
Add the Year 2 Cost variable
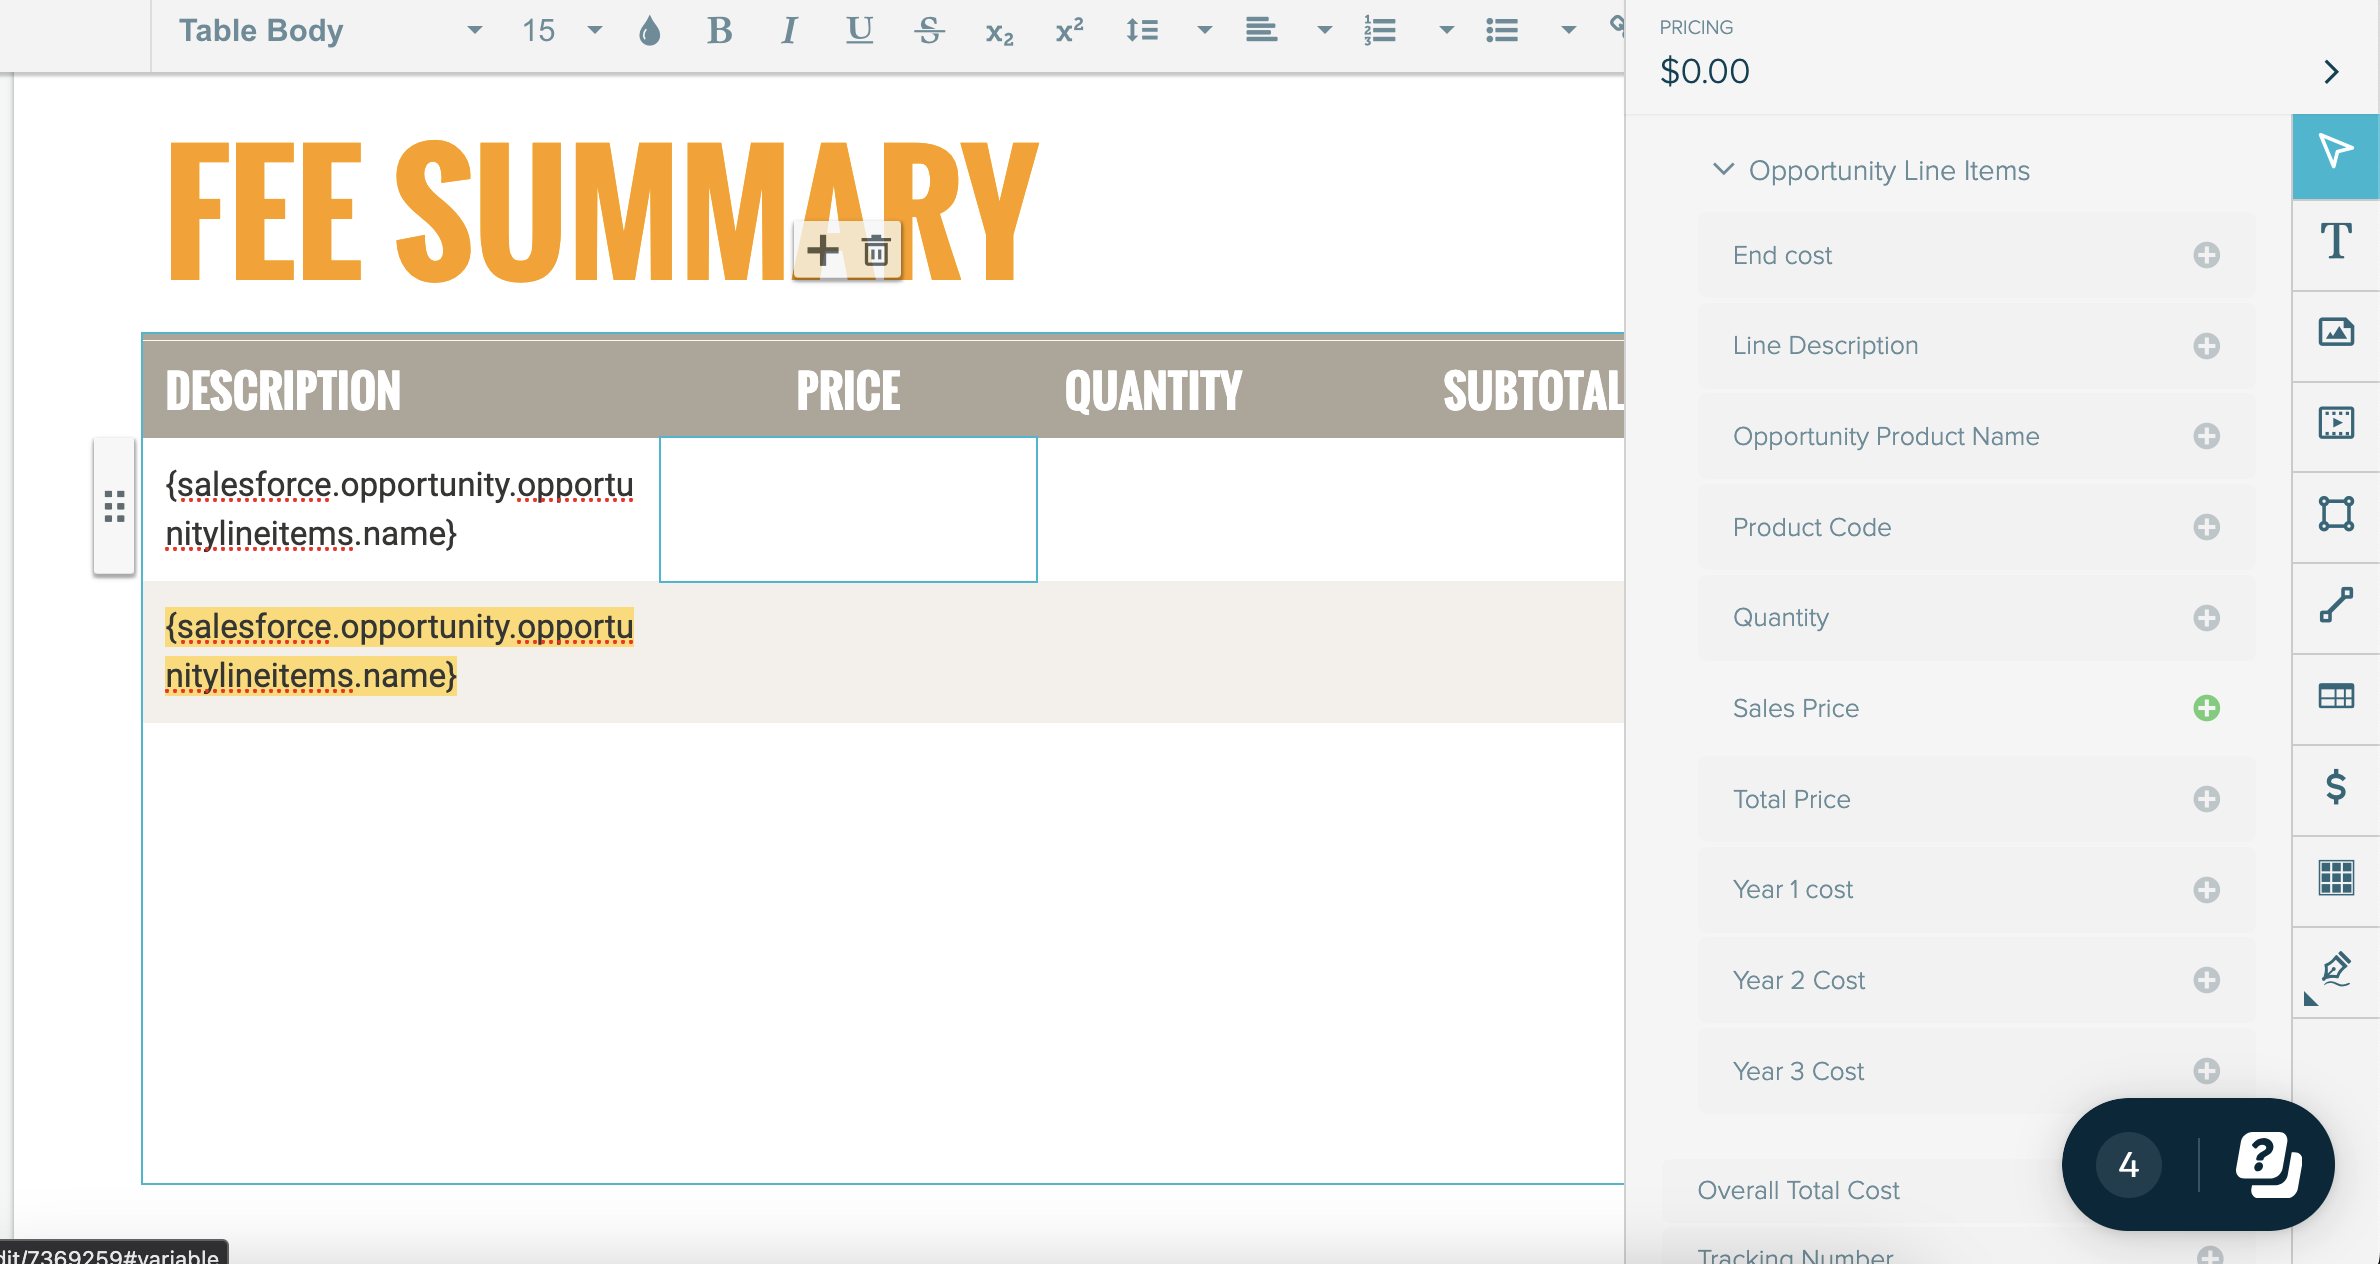2206,980
